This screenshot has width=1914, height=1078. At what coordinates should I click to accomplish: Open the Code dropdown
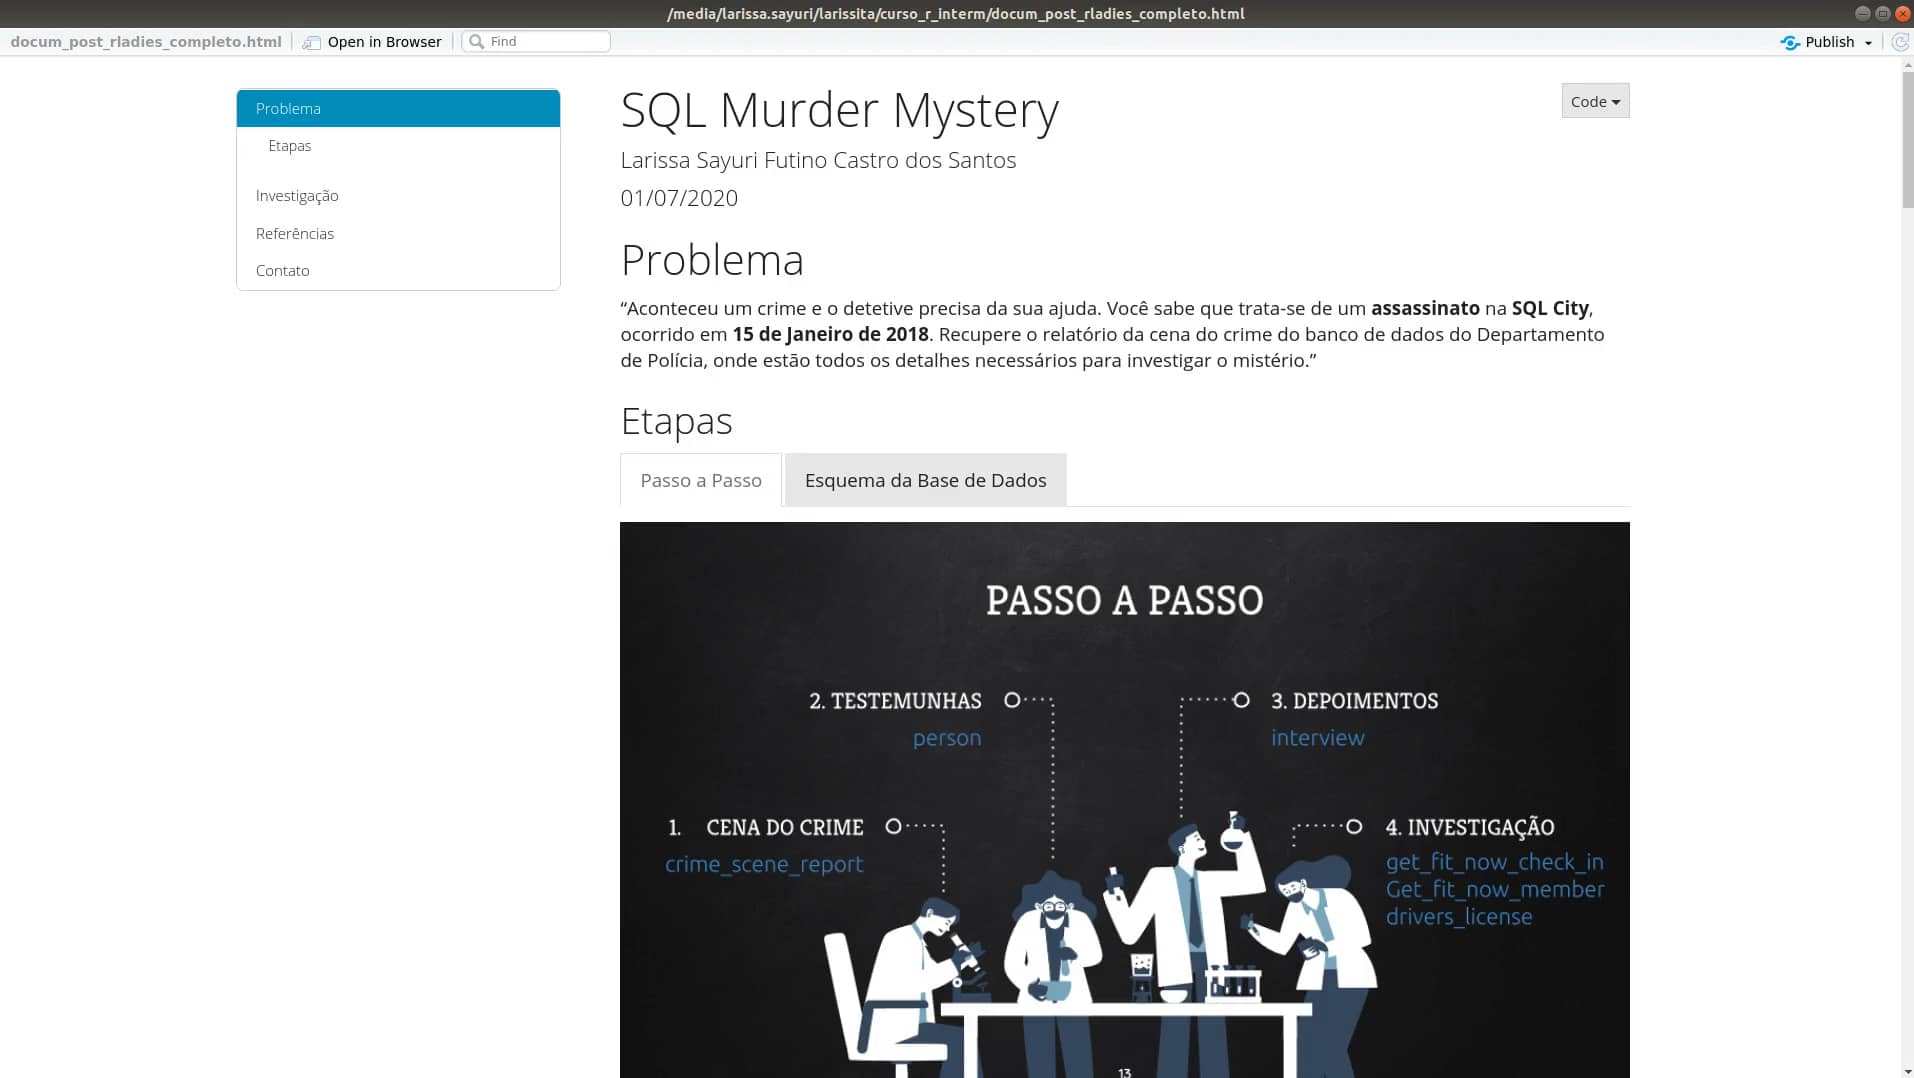tap(1594, 101)
